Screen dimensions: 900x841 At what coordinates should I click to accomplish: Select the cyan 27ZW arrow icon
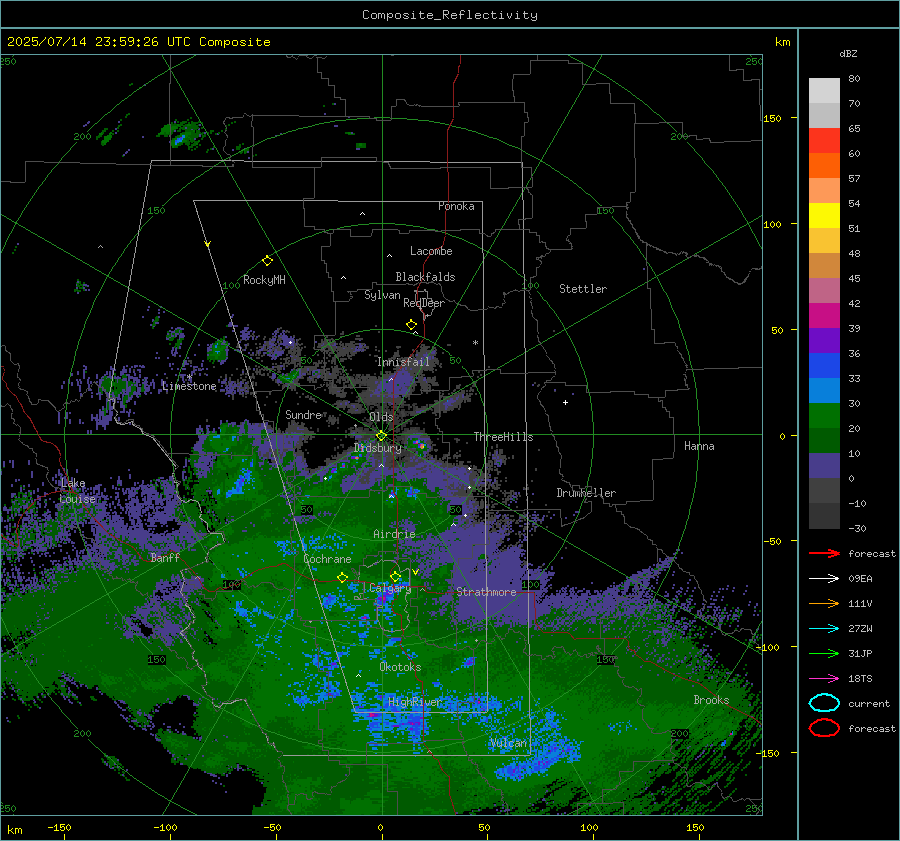point(824,629)
